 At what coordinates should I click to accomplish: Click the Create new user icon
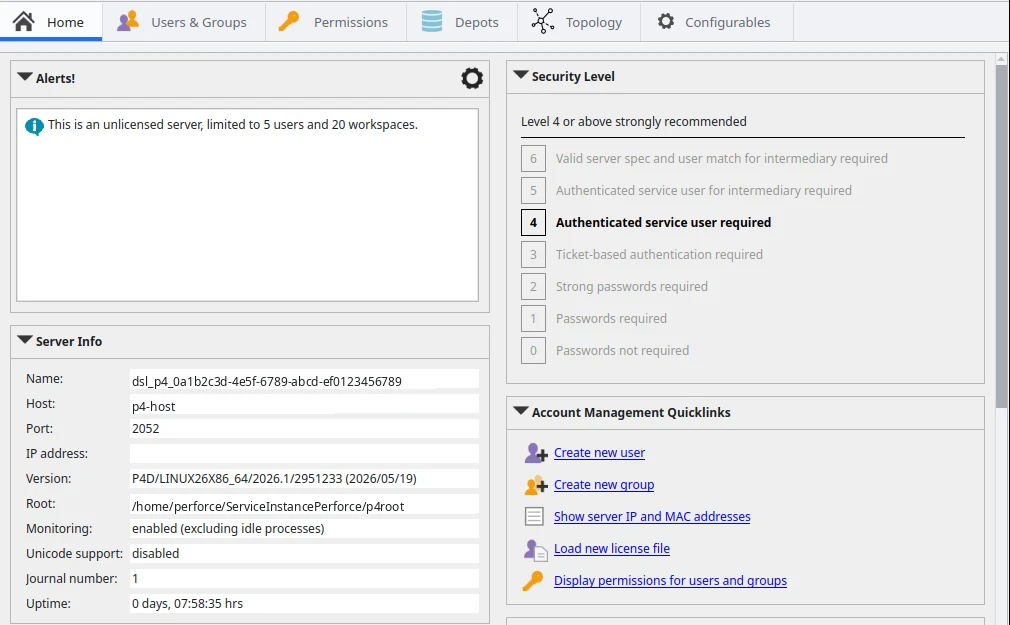[535, 453]
